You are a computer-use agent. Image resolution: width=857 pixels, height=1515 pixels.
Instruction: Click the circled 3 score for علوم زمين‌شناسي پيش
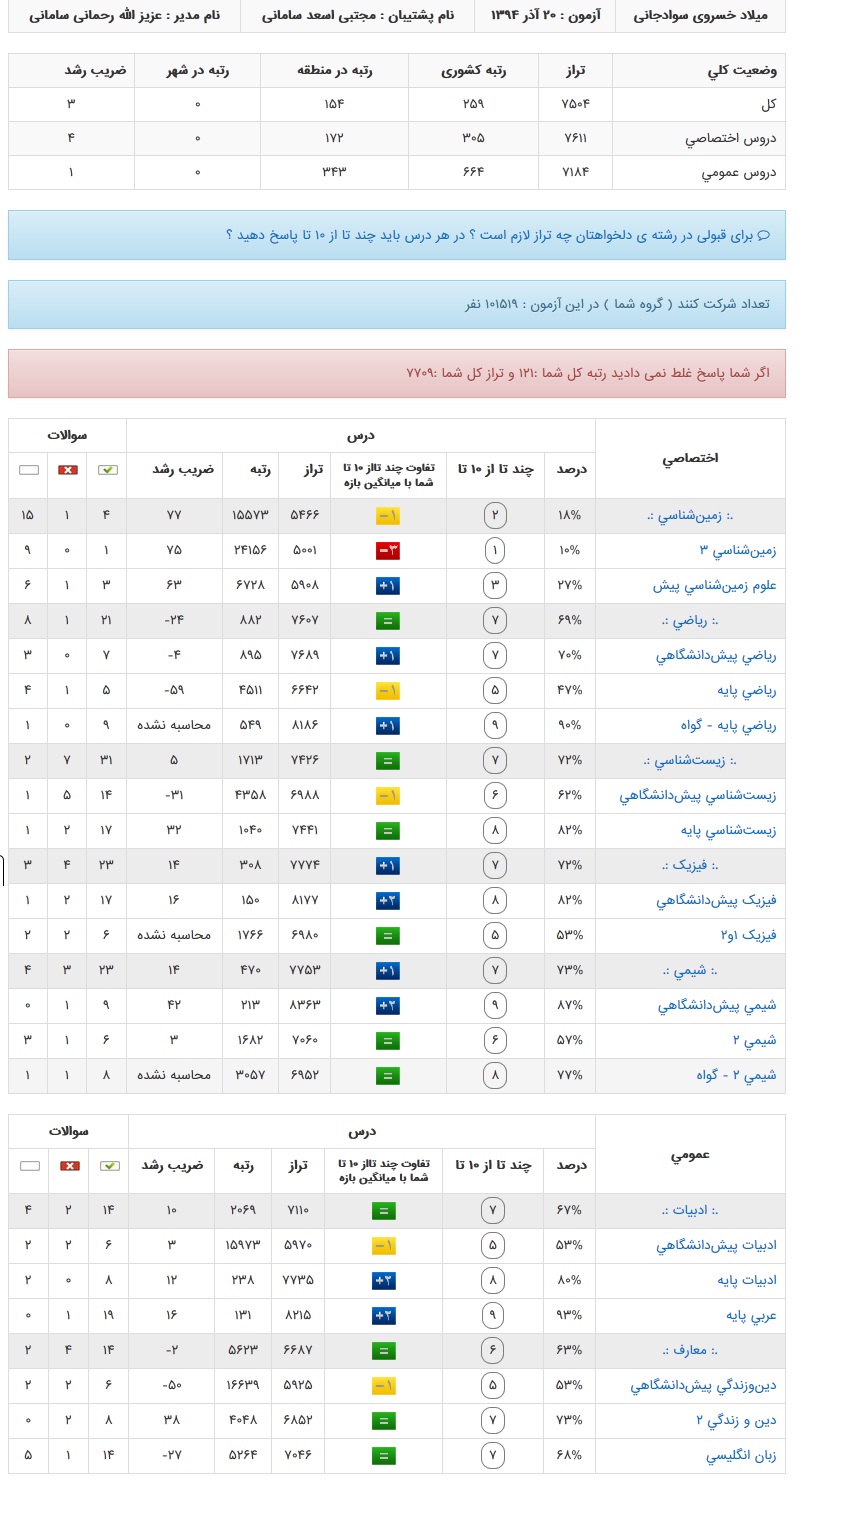point(494,585)
